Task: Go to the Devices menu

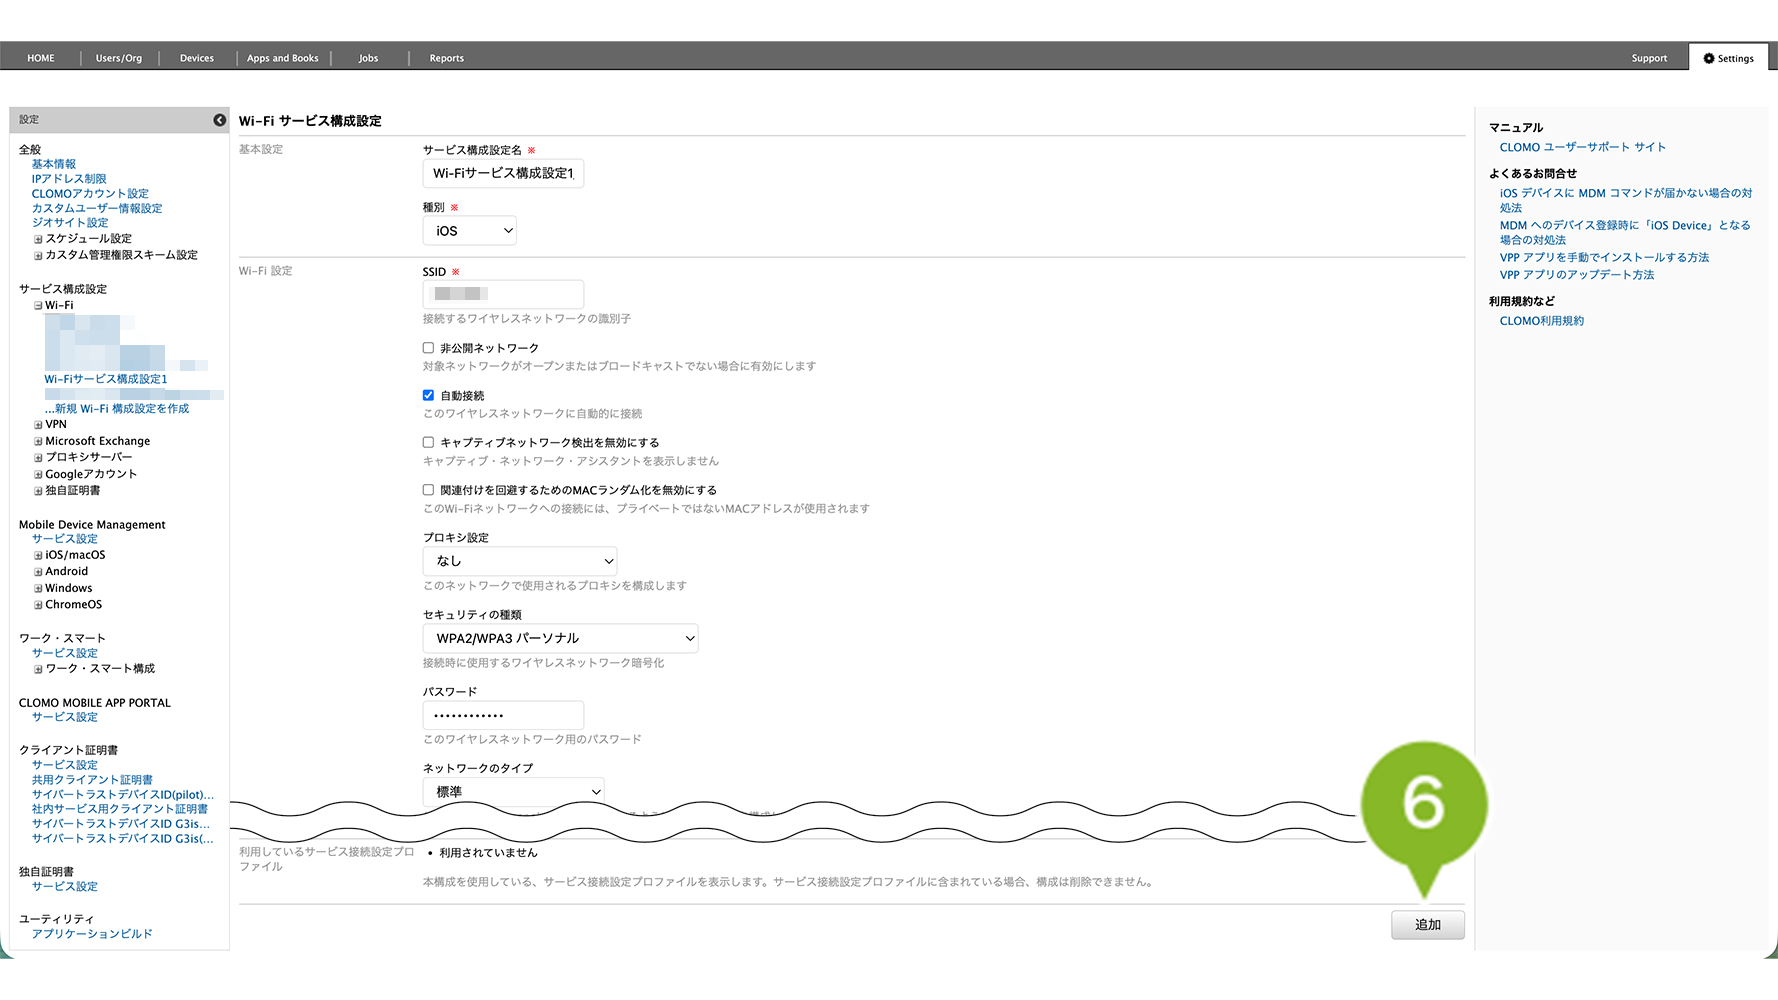Action: point(197,58)
